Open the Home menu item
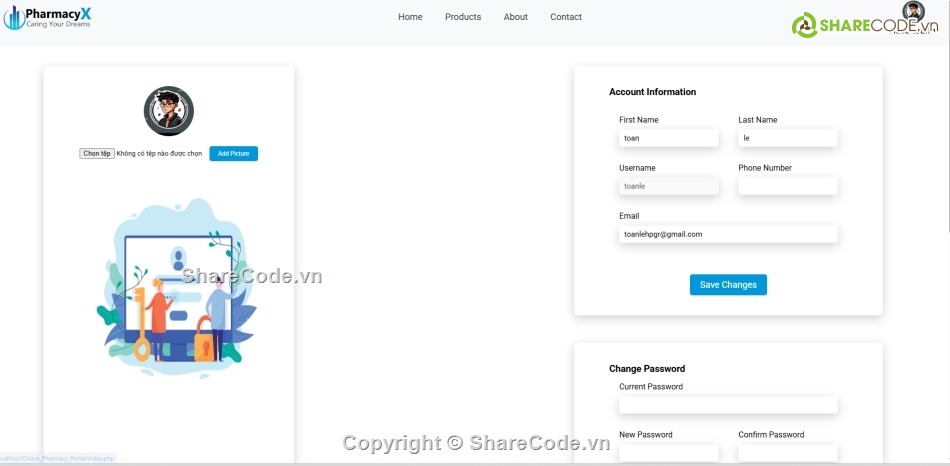Screen dimensions: 950x466 (410, 17)
